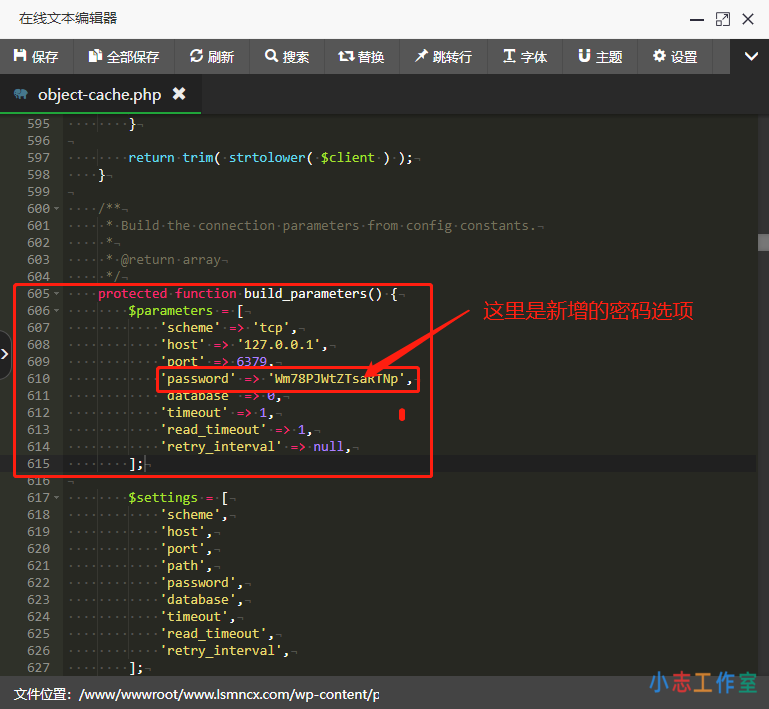Click the $client variable on line 597
This screenshot has width=769, height=709.
(x=347, y=157)
